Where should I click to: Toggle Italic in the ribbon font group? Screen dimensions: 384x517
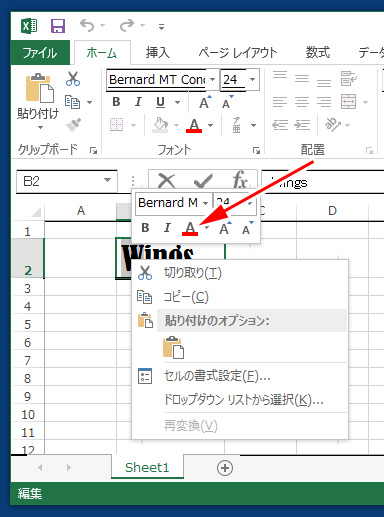pos(138,102)
